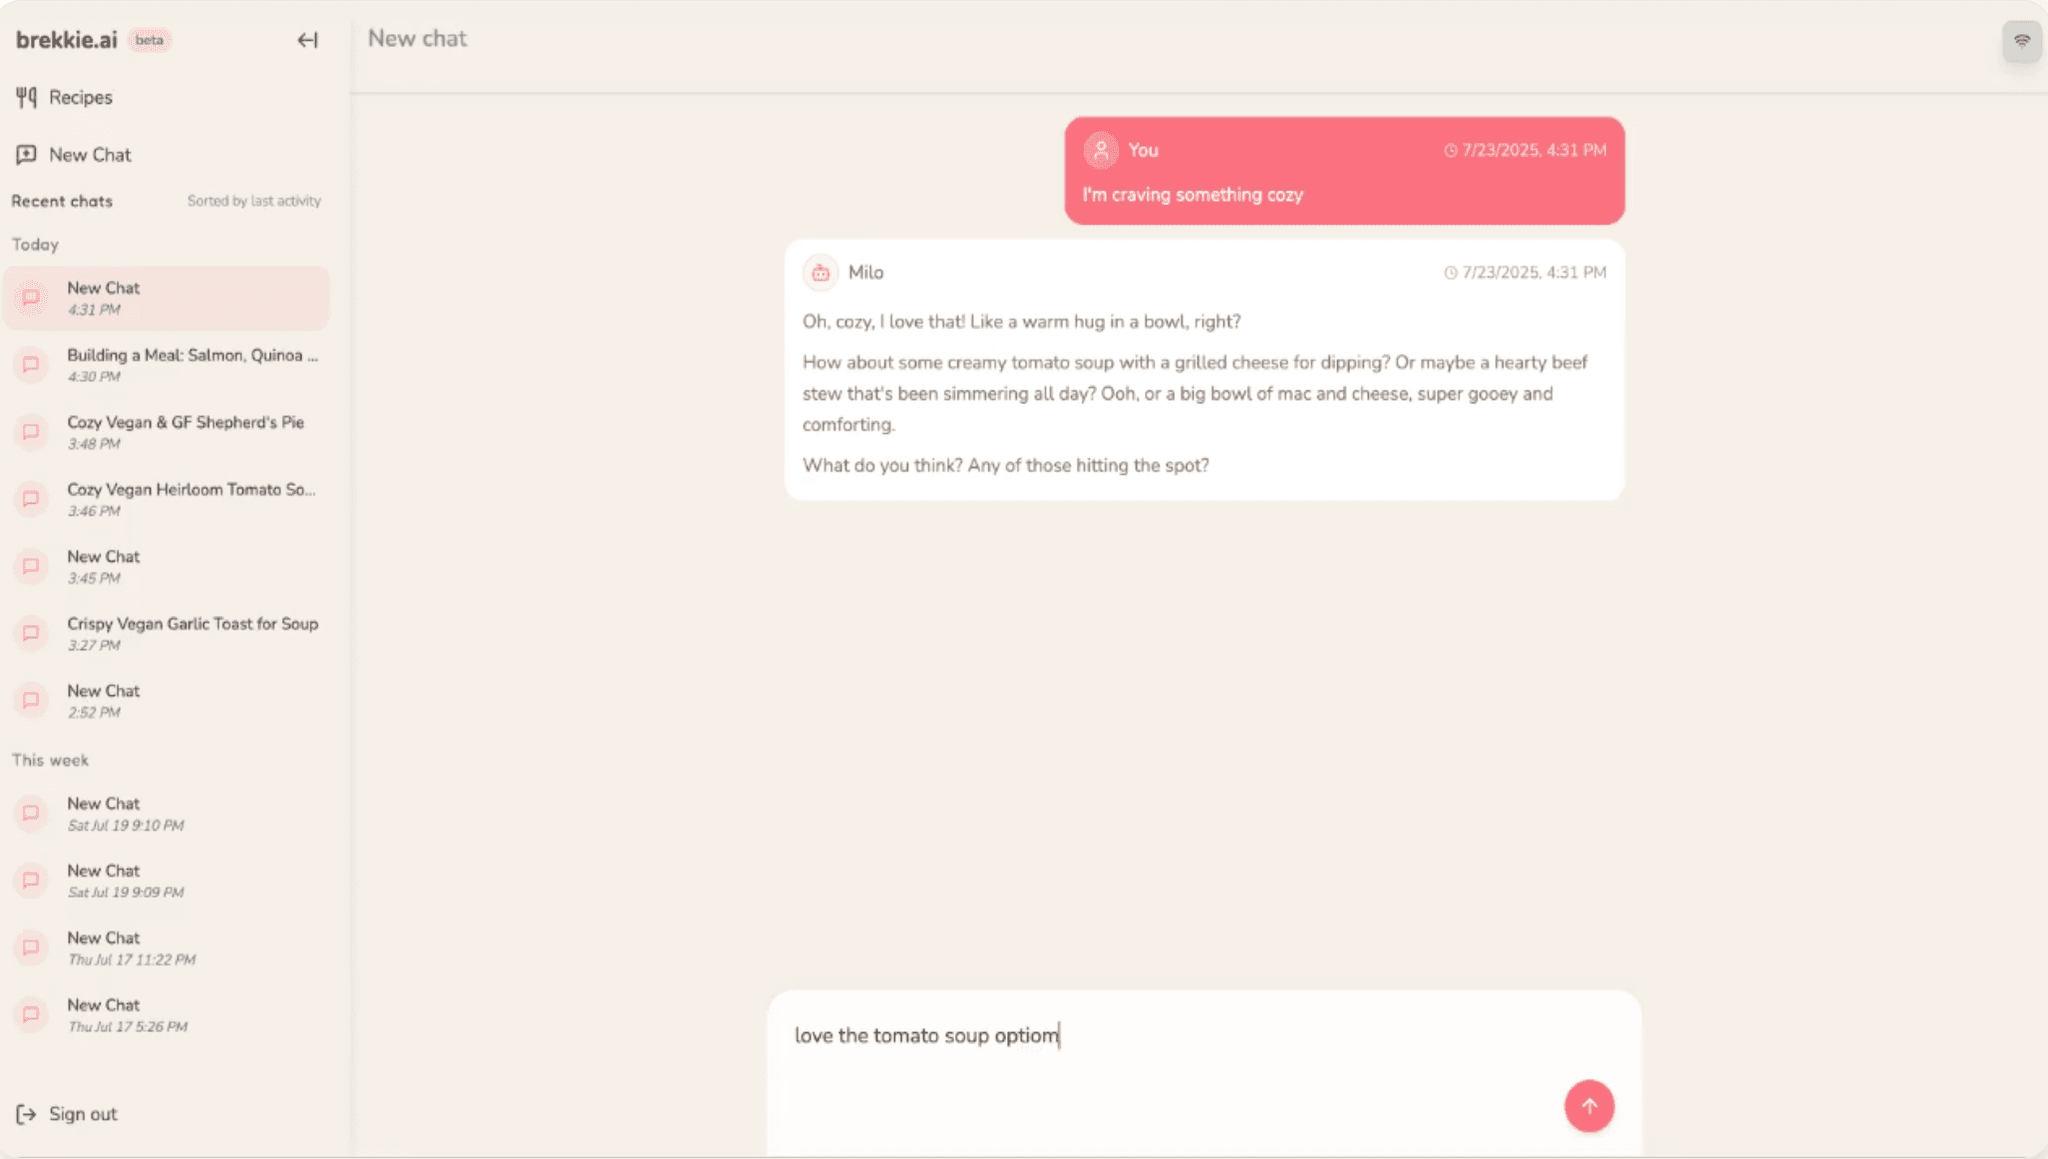Click Milo's 7/23/2025, 4:31 PM timestamp
Image resolution: width=2048 pixels, height=1159 pixels.
[x=1534, y=272]
